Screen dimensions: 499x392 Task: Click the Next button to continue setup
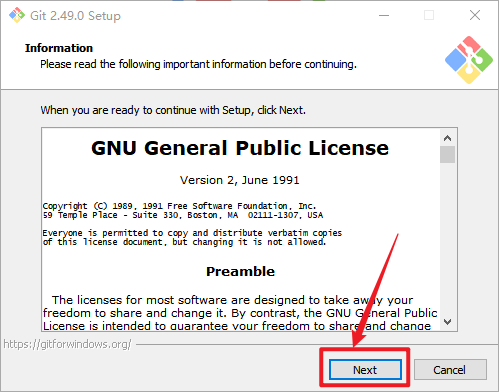click(x=365, y=369)
